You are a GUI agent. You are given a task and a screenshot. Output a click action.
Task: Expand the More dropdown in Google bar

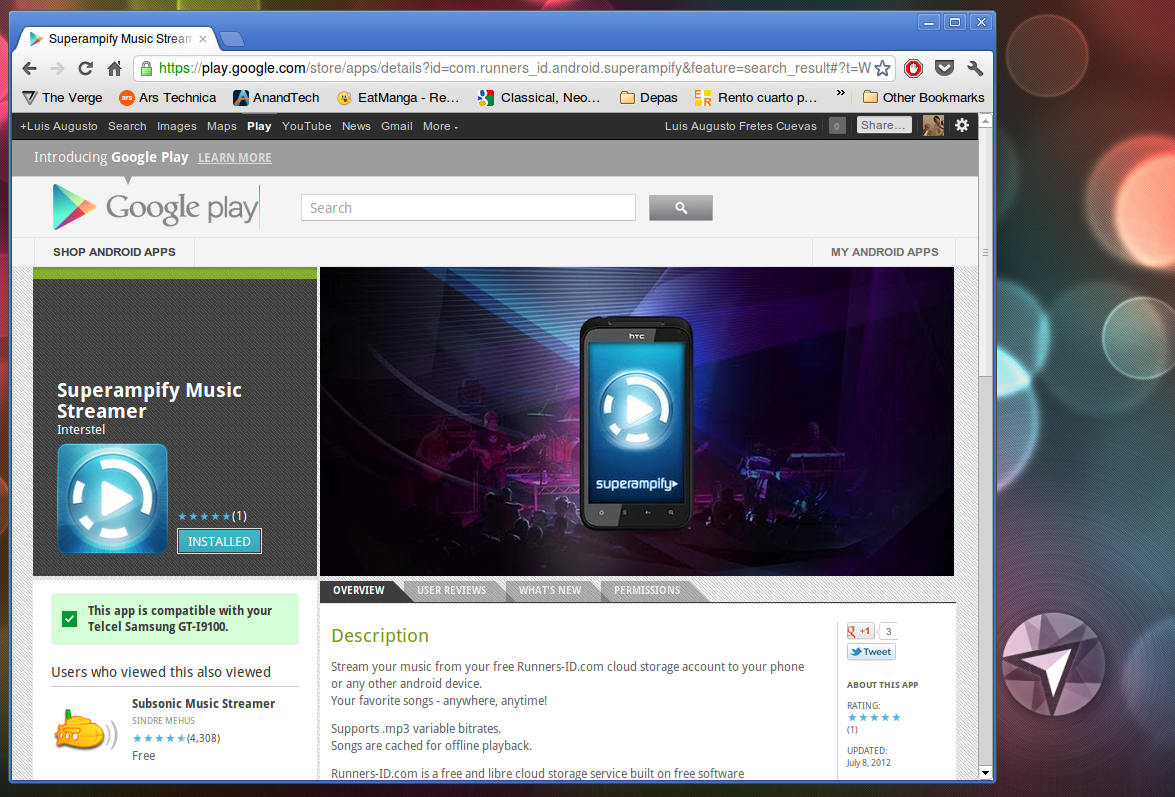[x=440, y=126]
